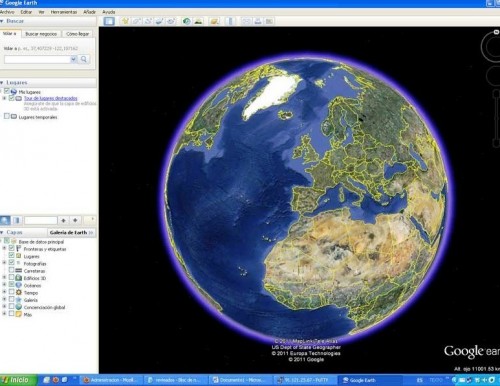Add a polygon from the toolbar
The image size is (500, 386).
pyautogui.click(x=137, y=21)
